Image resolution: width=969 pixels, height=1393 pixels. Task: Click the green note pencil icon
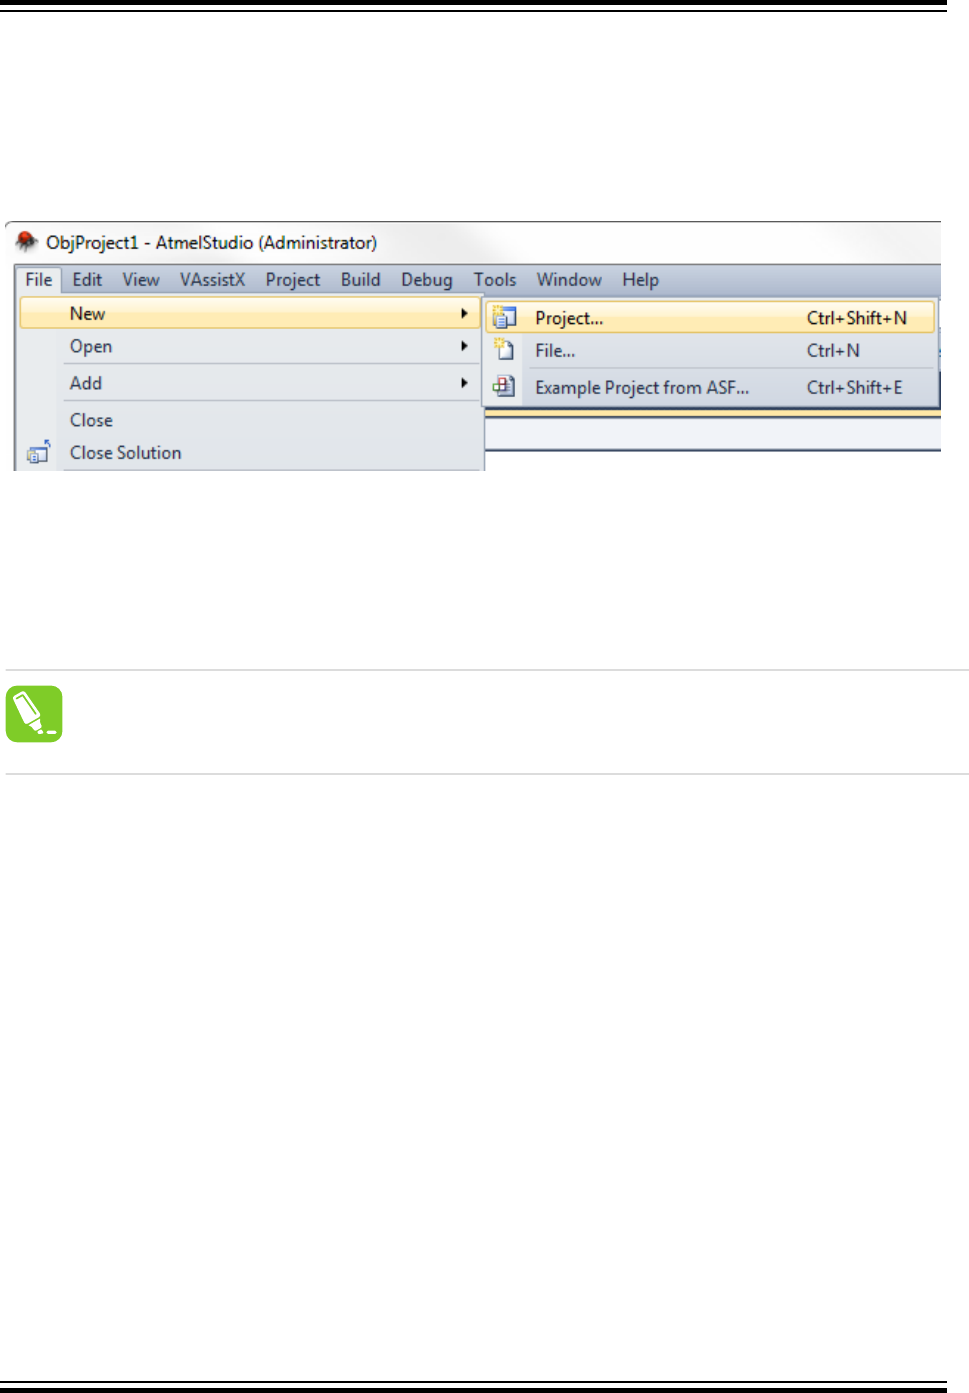pos(34,714)
